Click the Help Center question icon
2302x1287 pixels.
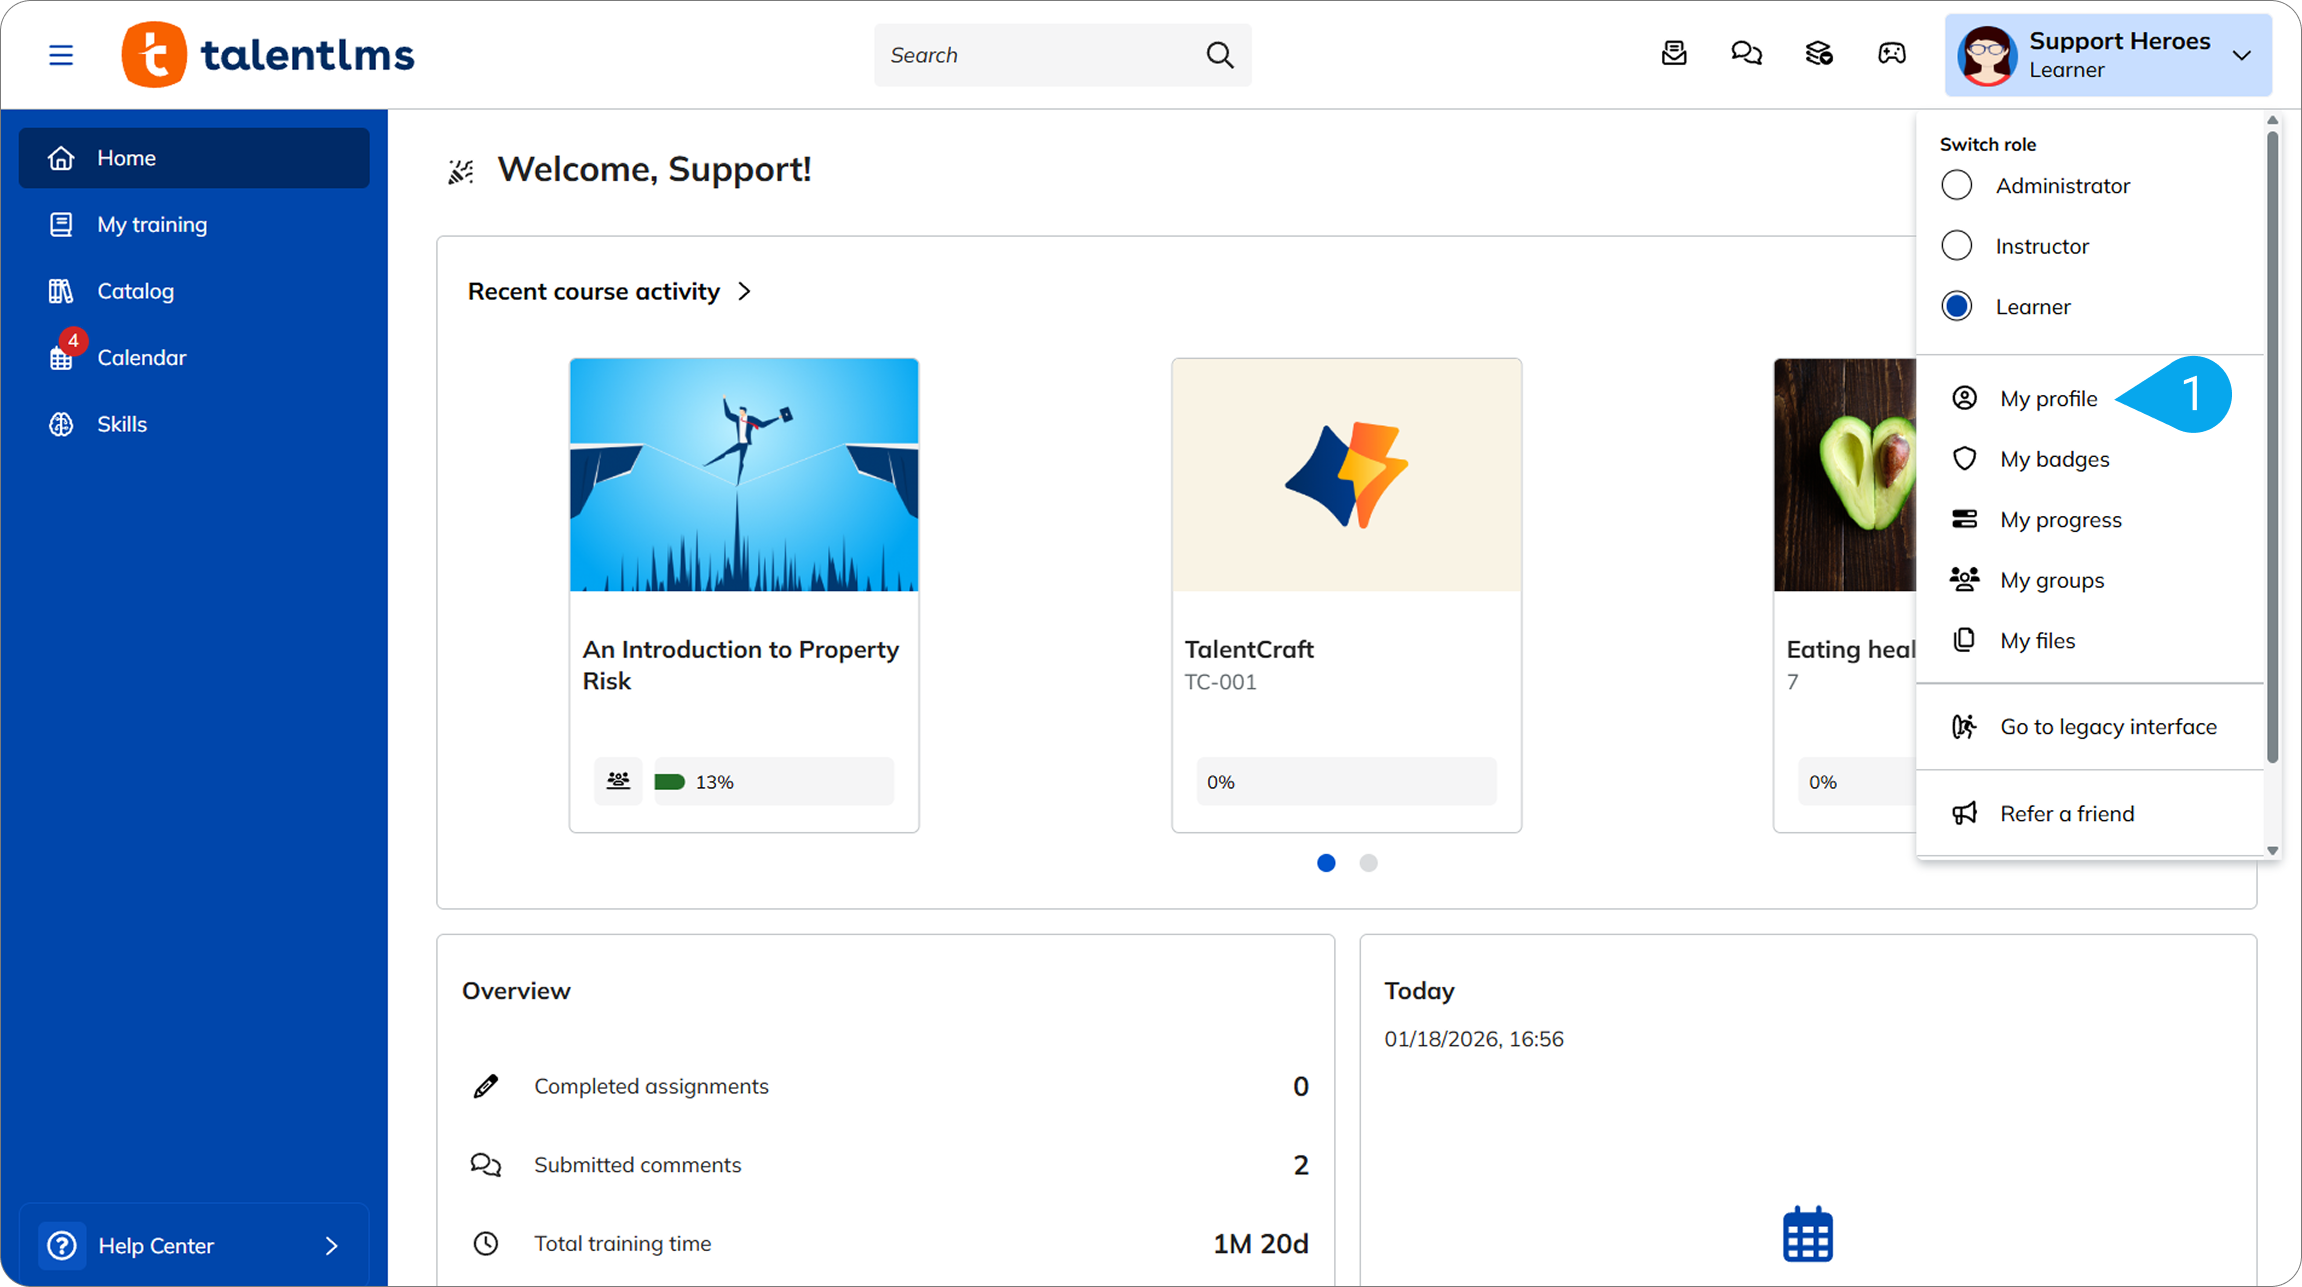[x=62, y=1245]
